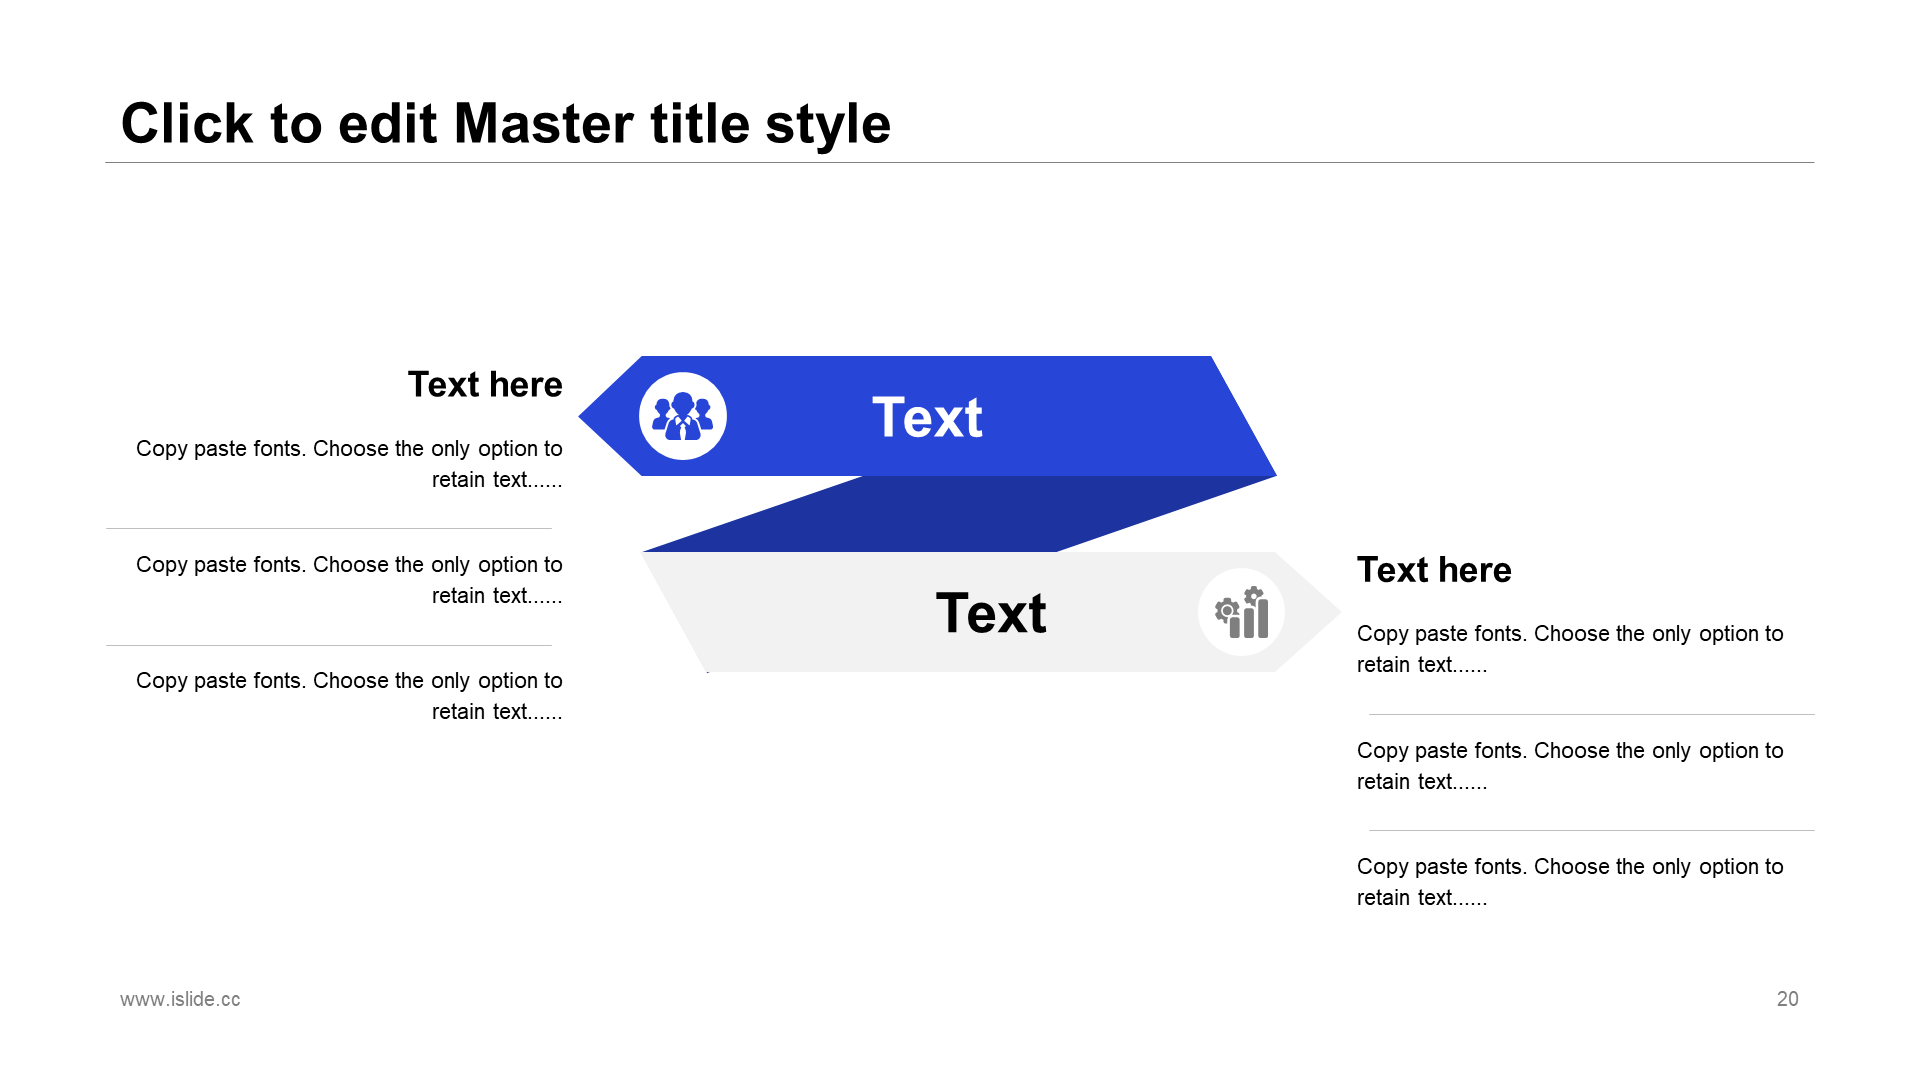
Task: Click the left "Text here" heading
Action: pos(485,385)
